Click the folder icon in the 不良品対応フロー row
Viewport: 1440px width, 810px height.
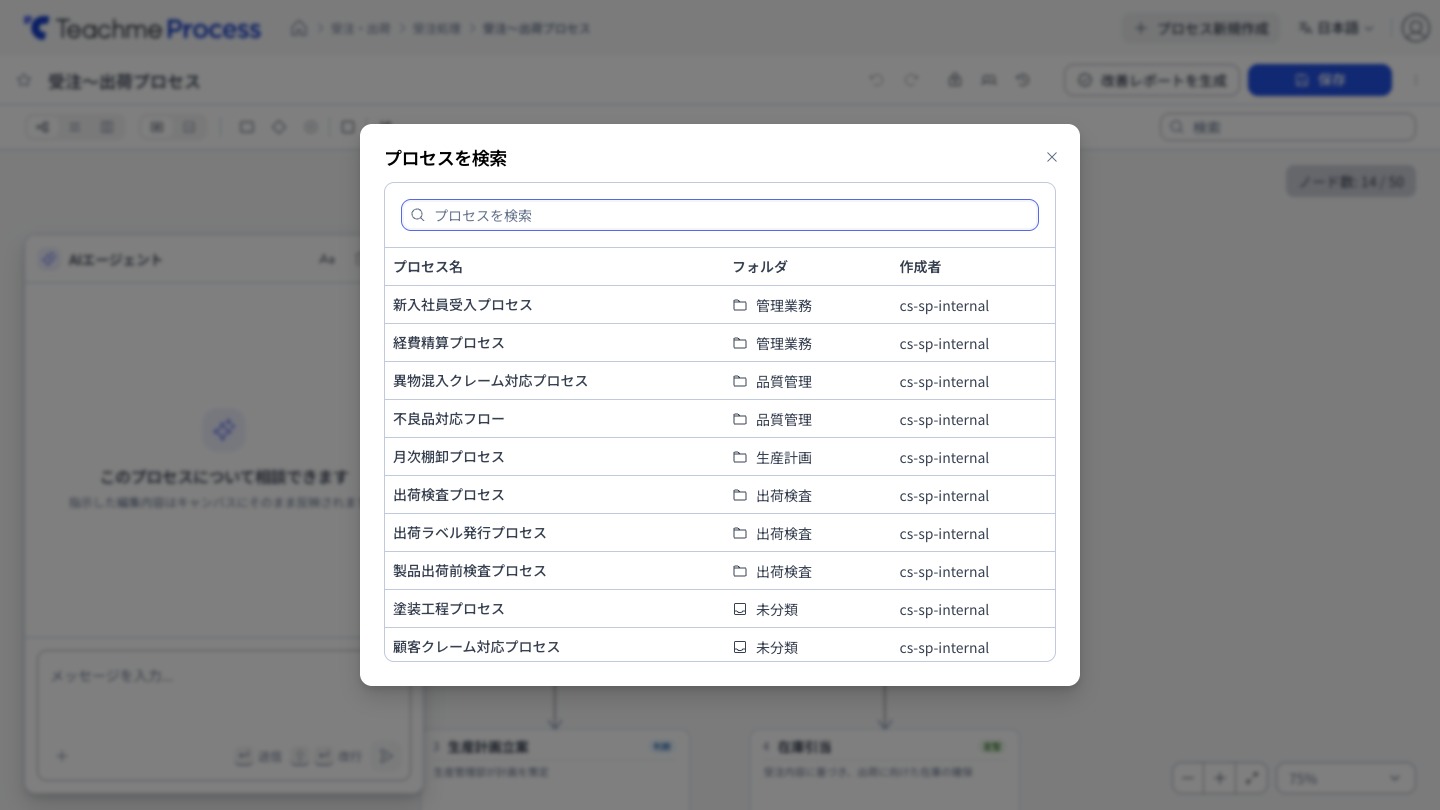[740, 419]
